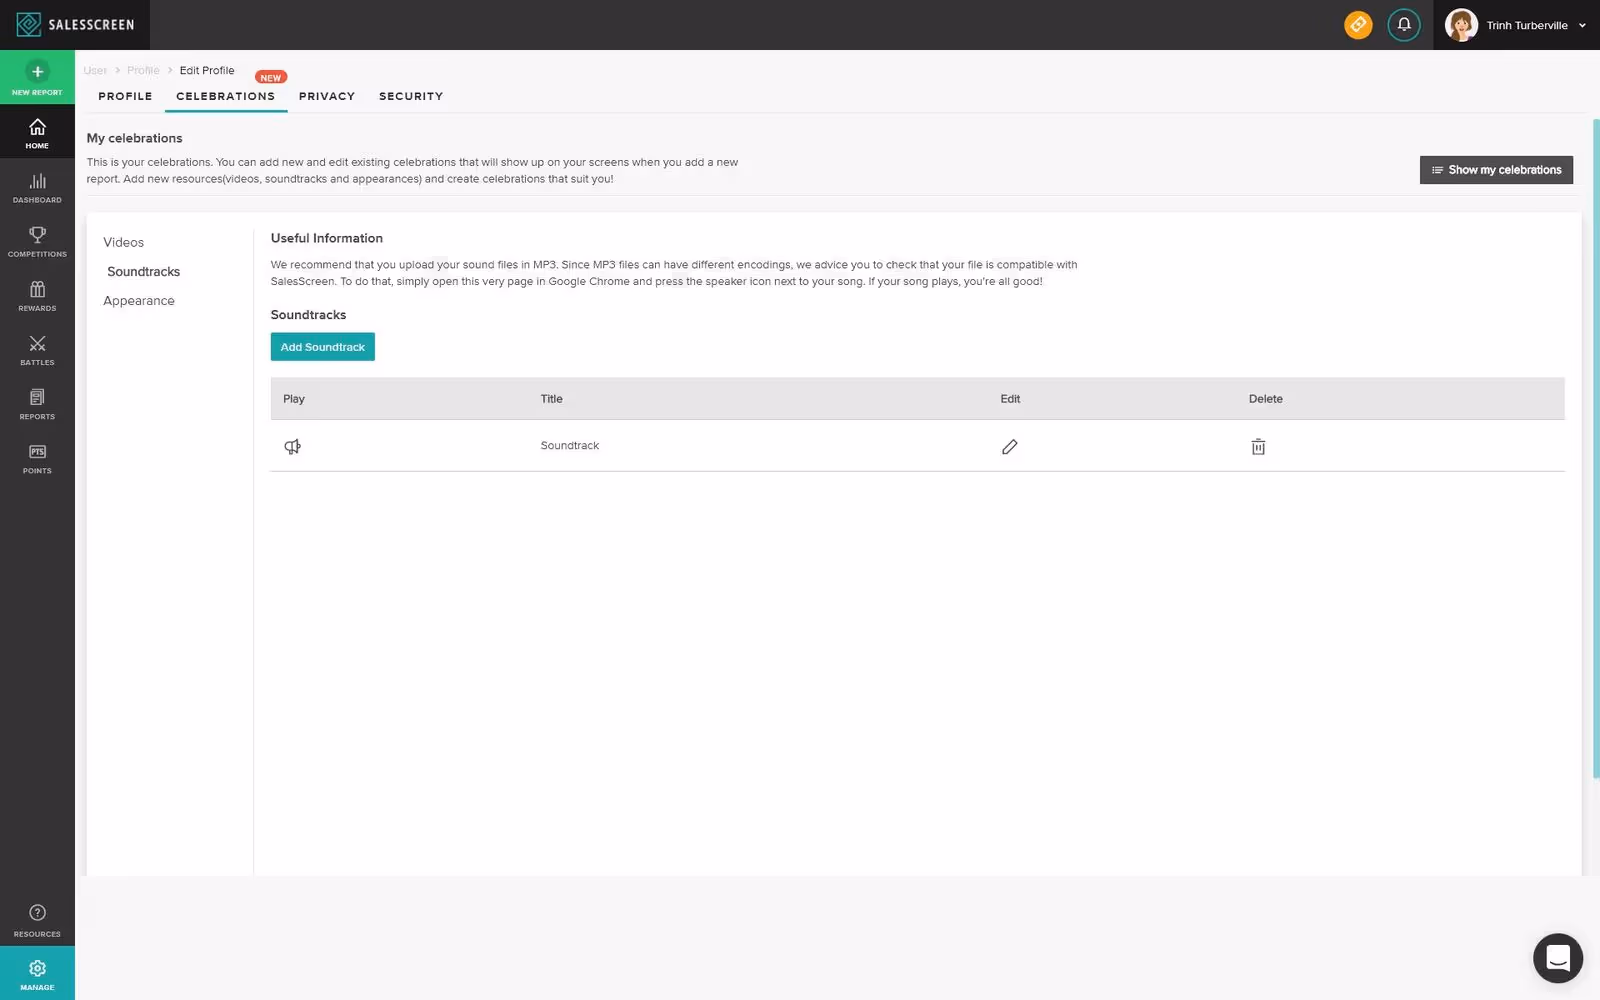Click Trinh Turberville's avatar
Viewport: 1600px width, 1000px height.
click(1462, 25)
